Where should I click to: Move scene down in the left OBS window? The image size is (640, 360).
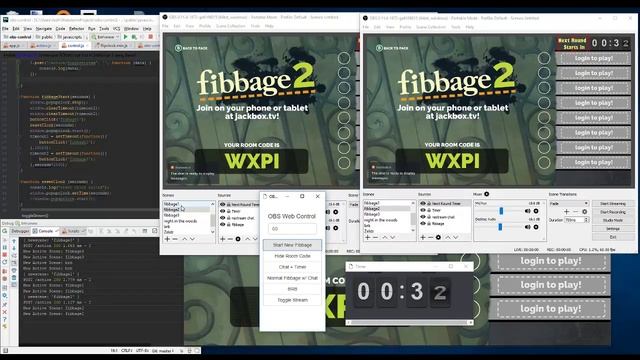(192, 239)
